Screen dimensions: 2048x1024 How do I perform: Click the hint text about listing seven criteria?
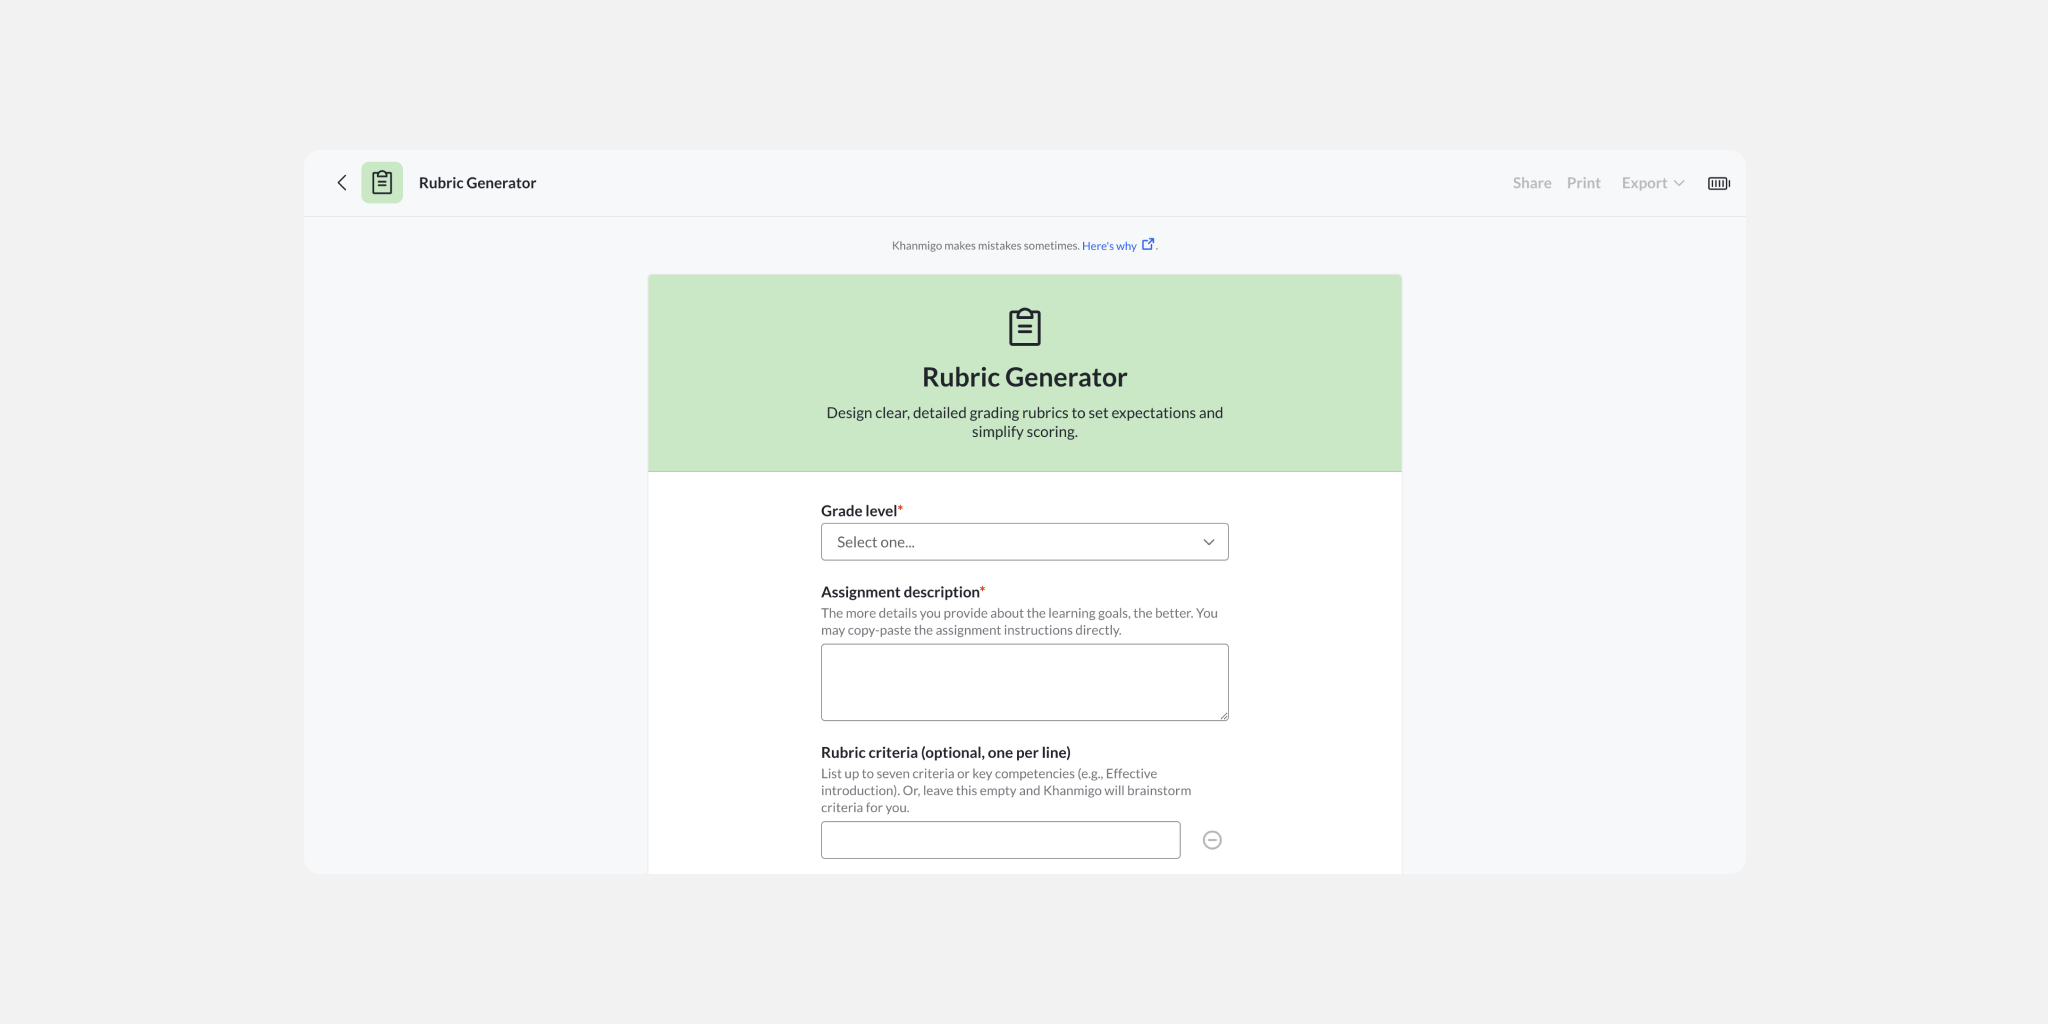click(x=1006, y=791)
